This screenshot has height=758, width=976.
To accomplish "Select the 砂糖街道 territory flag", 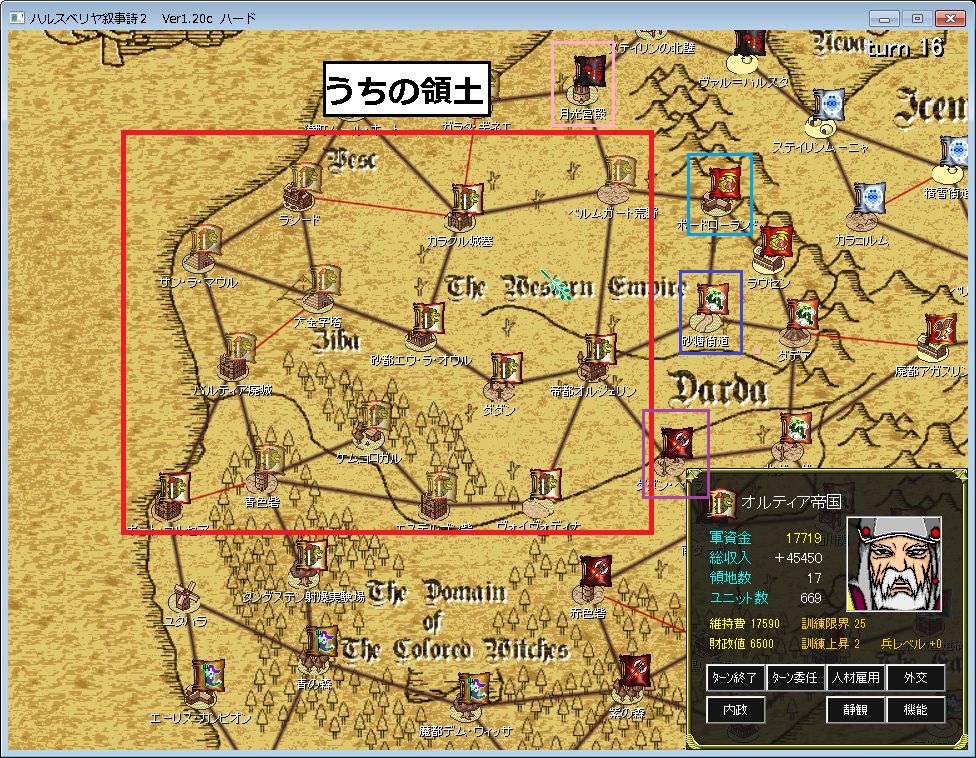I will click(712, 299).
